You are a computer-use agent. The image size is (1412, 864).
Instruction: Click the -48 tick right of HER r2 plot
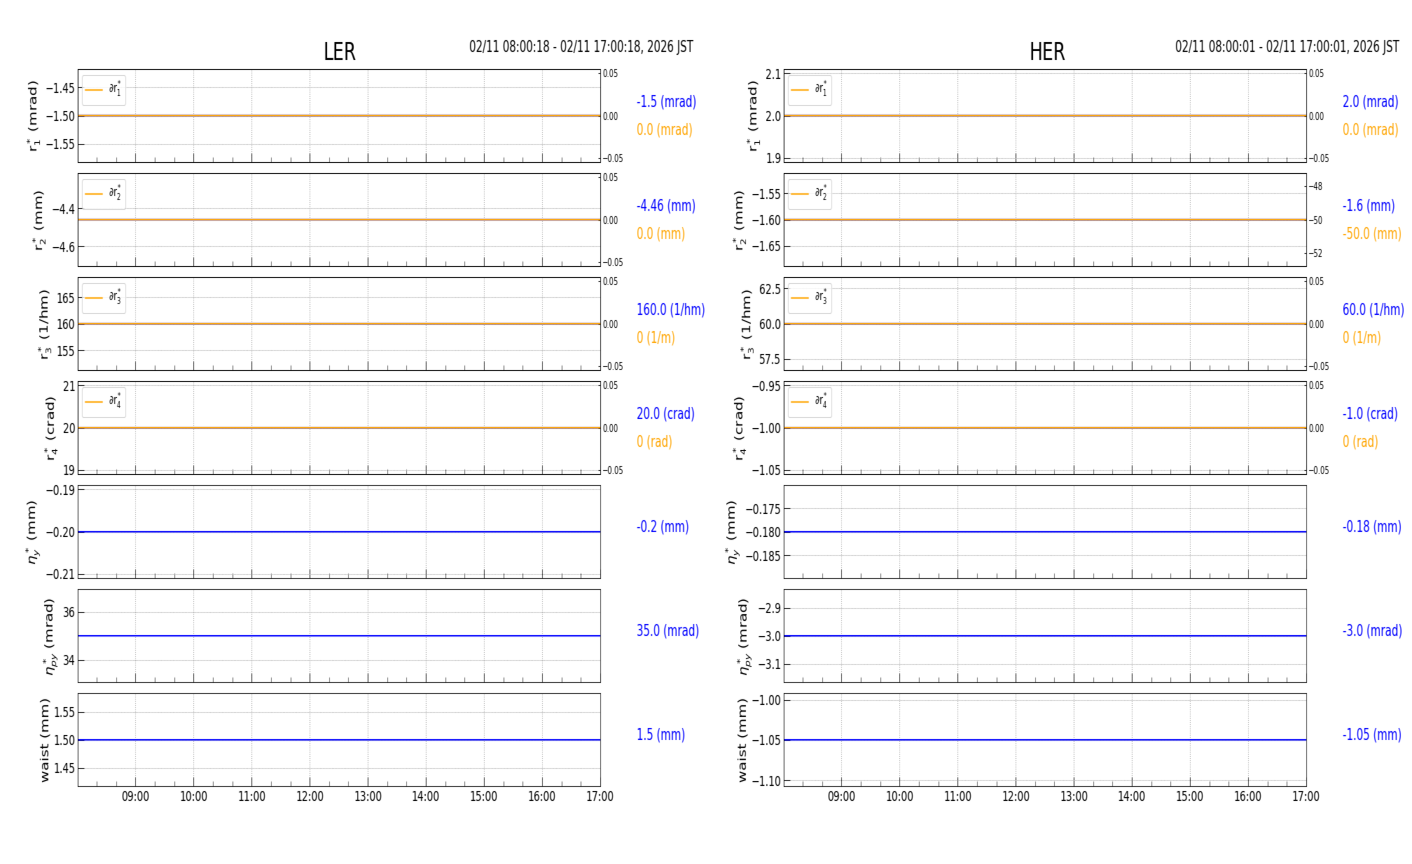point(1317,186)
